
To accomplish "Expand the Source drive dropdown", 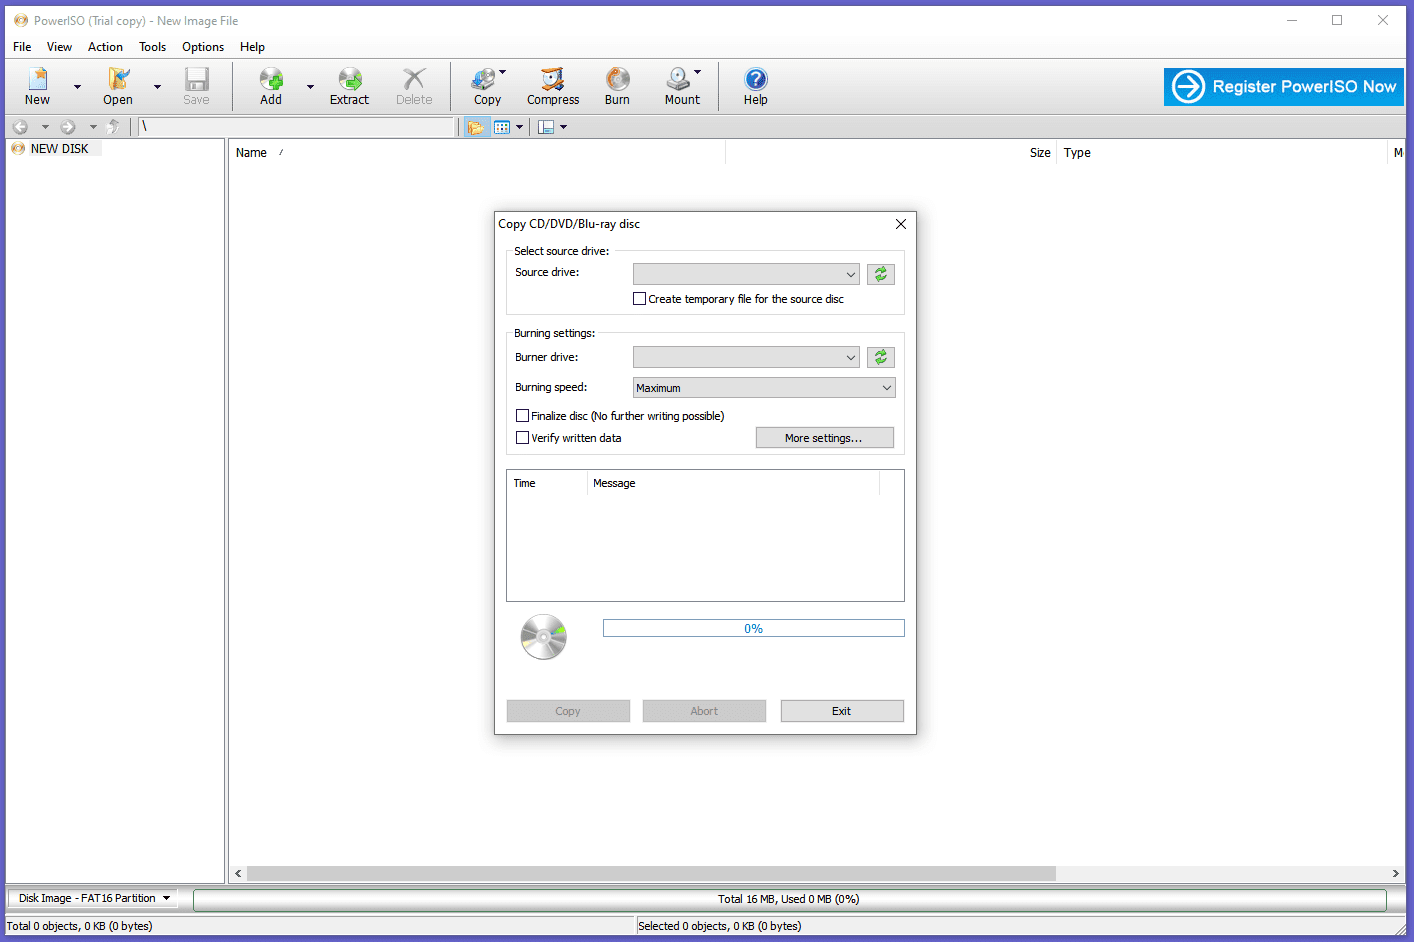I will click(x=746, y=274).
